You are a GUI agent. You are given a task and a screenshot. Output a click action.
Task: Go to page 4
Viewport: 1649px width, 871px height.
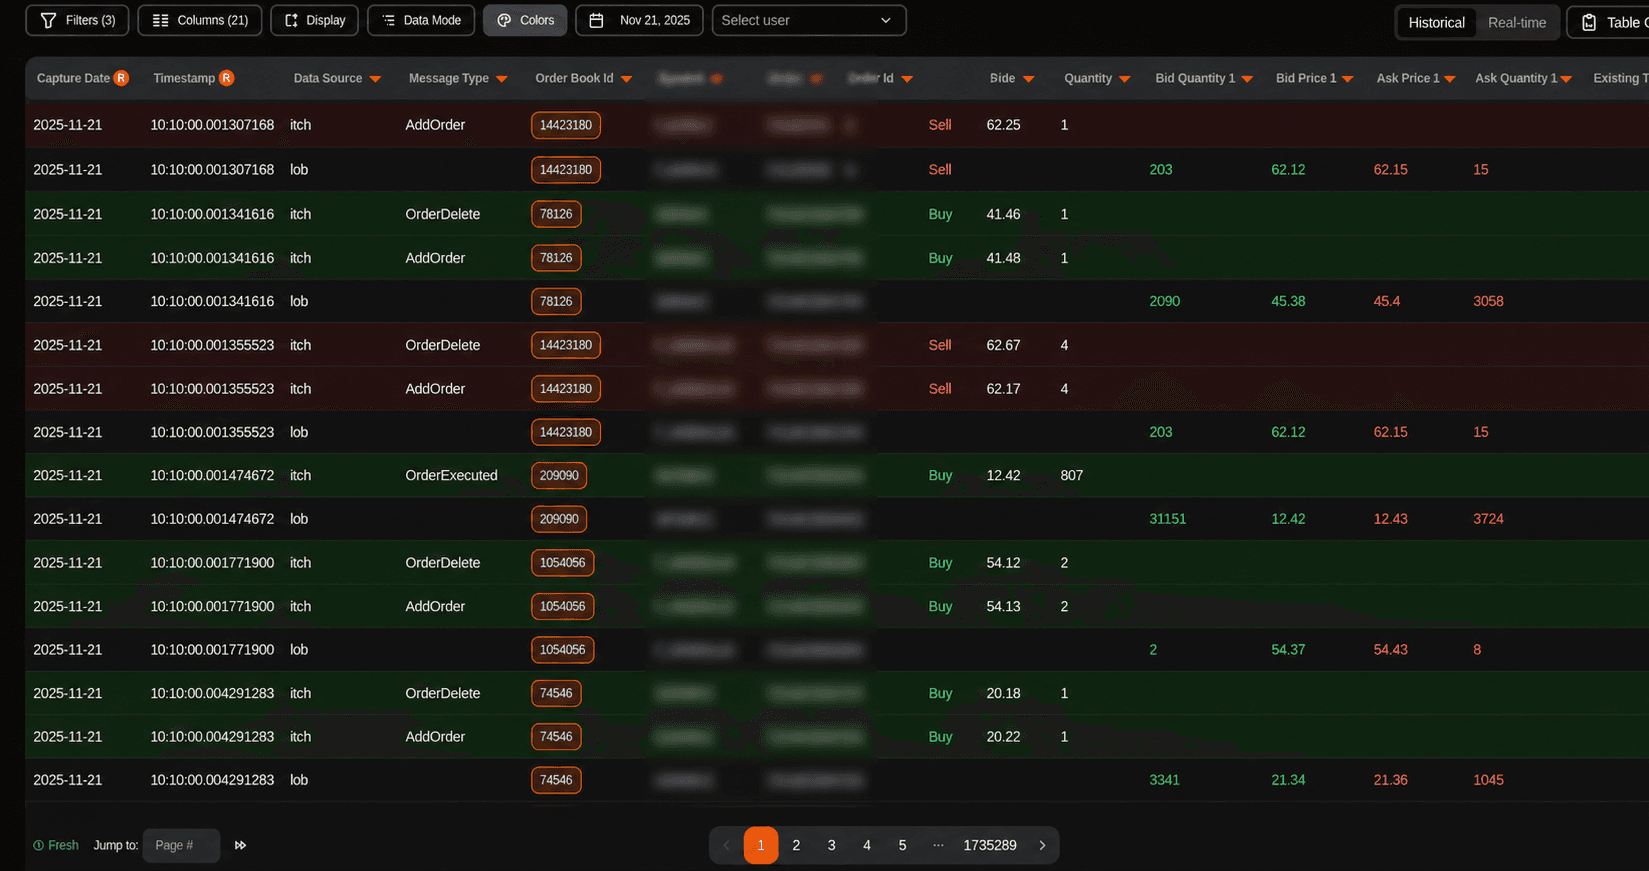(867, 845)
